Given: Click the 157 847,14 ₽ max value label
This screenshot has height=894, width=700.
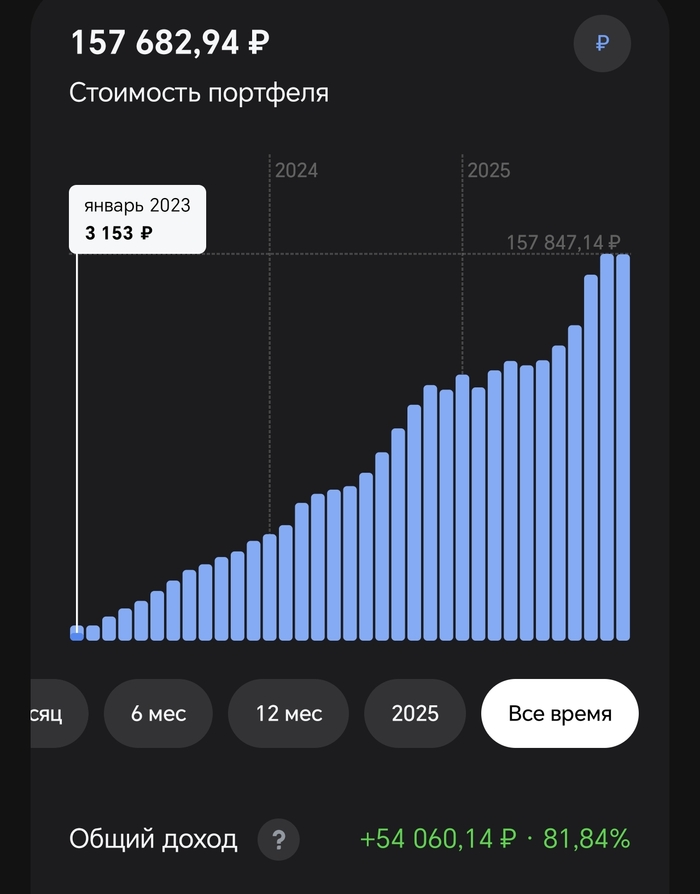Looking at the screenshot, I should point(563,243).
